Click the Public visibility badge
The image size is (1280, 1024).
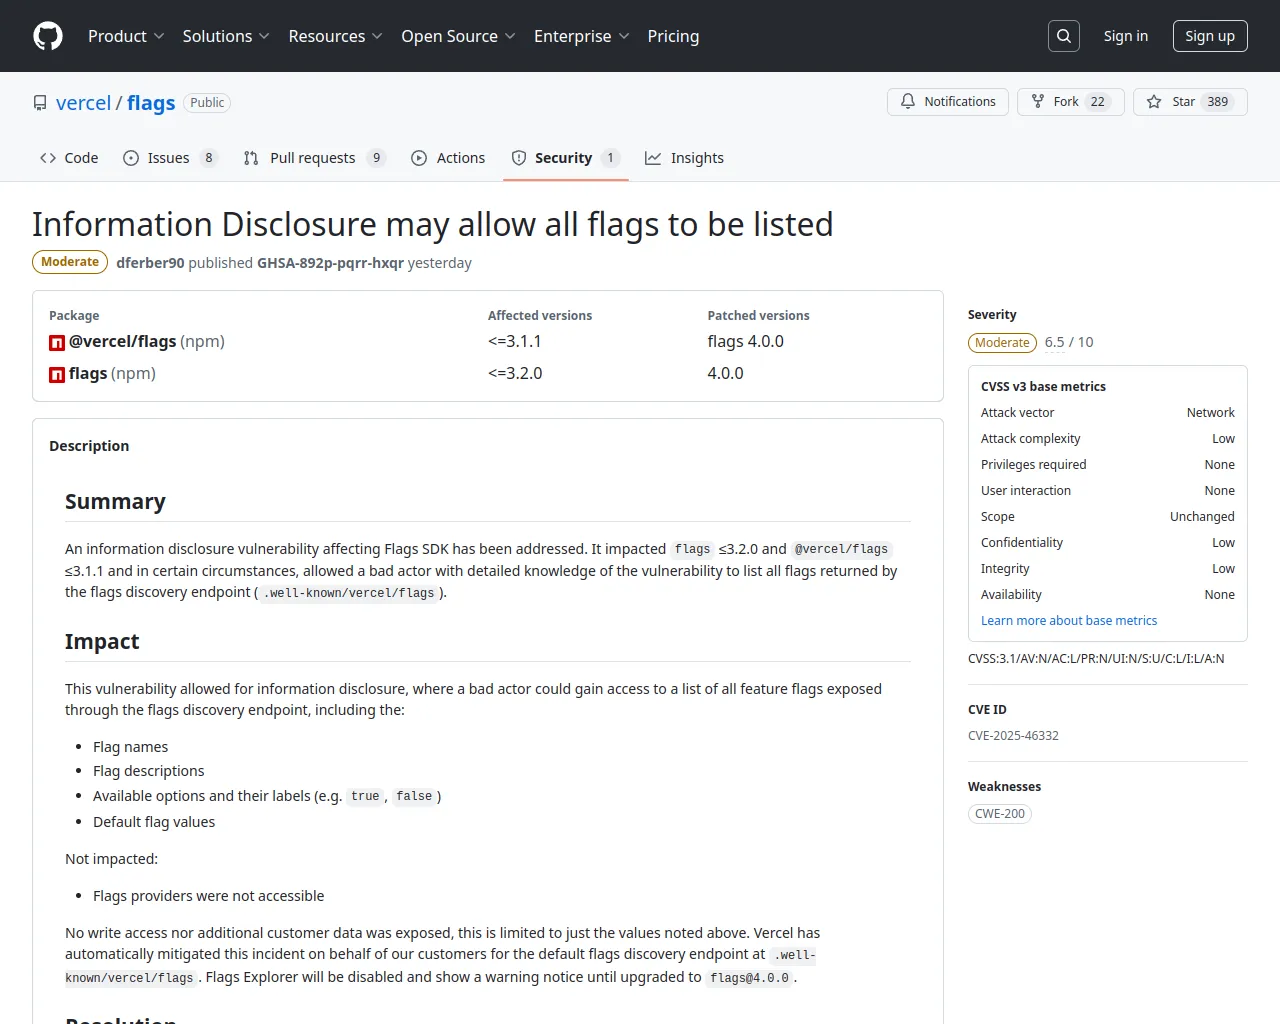207,103
